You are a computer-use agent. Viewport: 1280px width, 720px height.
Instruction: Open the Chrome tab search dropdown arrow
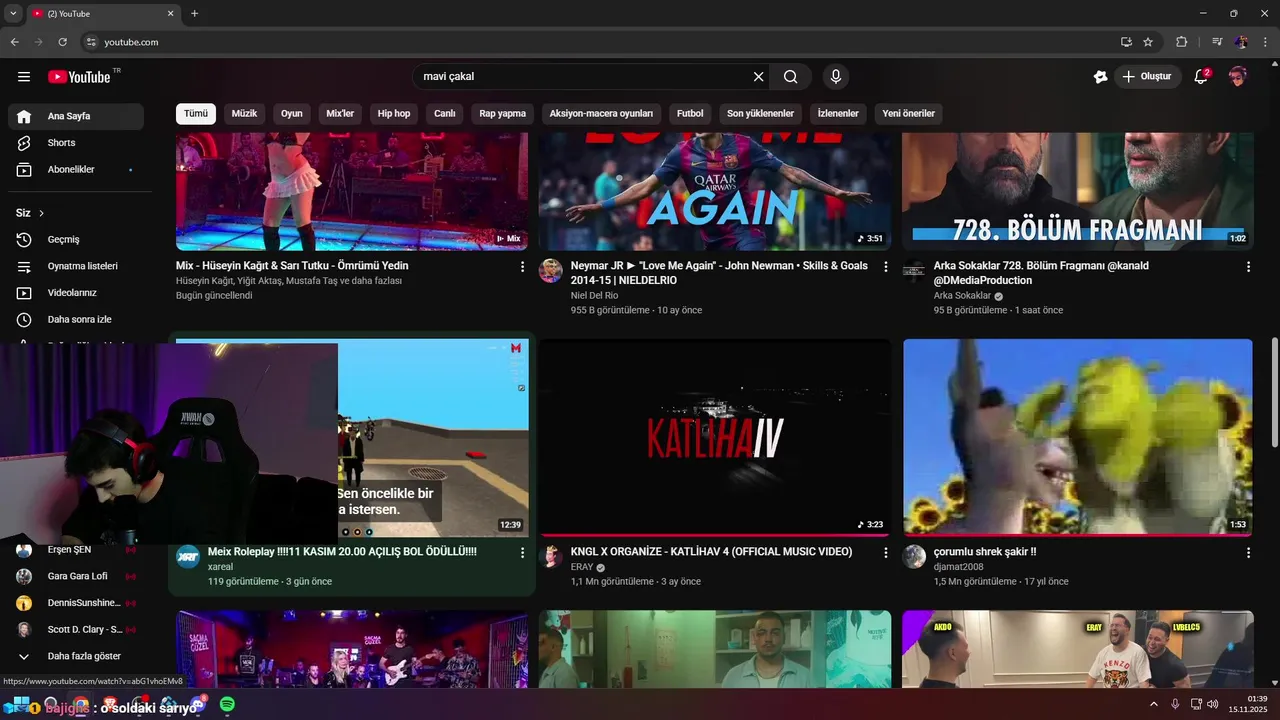(13, 13)
